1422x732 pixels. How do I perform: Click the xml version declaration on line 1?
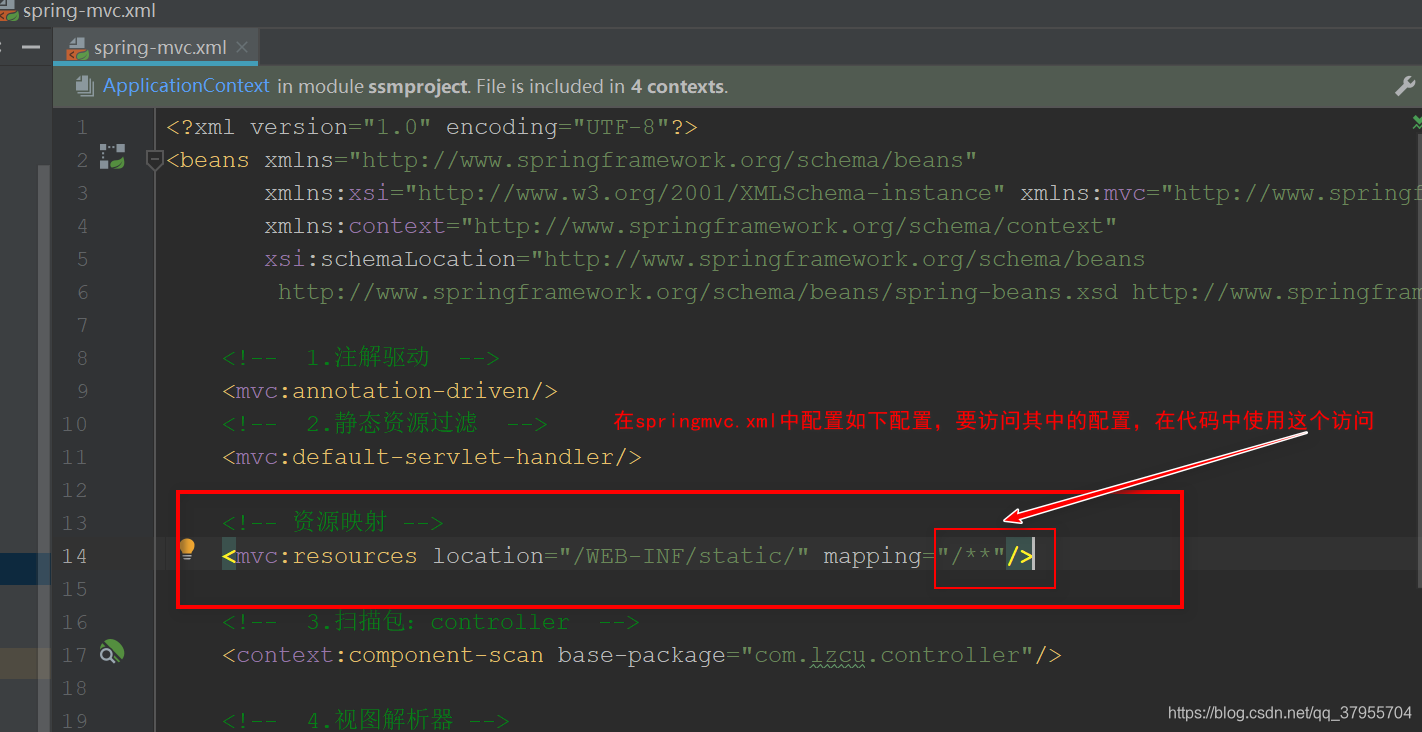(432, 127)
